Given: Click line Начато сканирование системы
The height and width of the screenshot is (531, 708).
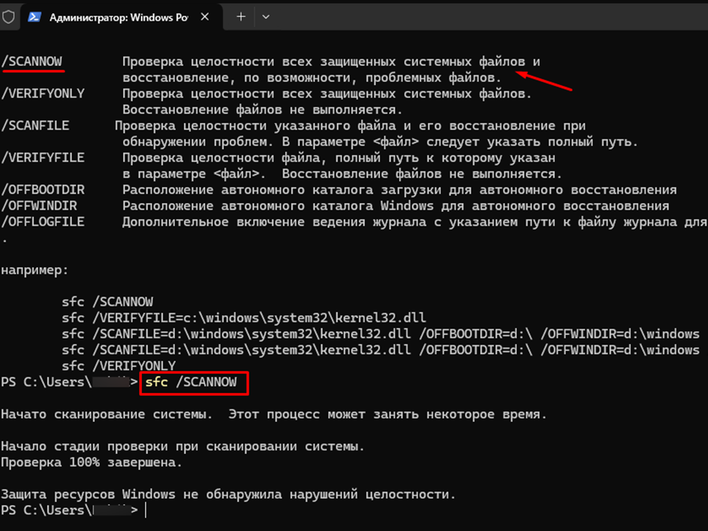Looking at the screenshot, I should (274, 414).
